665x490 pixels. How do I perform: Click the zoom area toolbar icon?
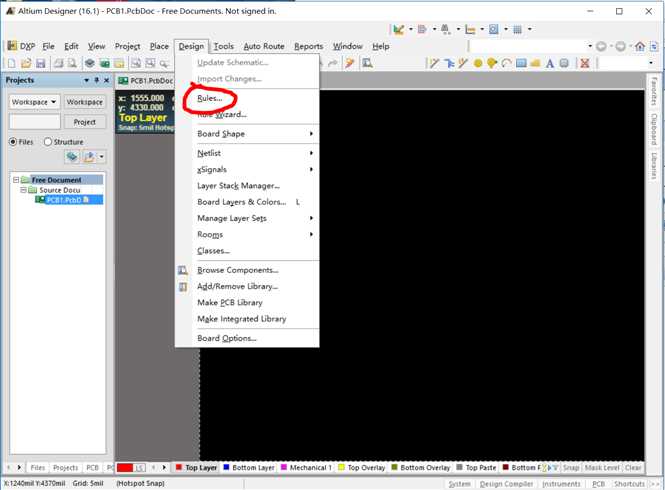coord(136,63)
